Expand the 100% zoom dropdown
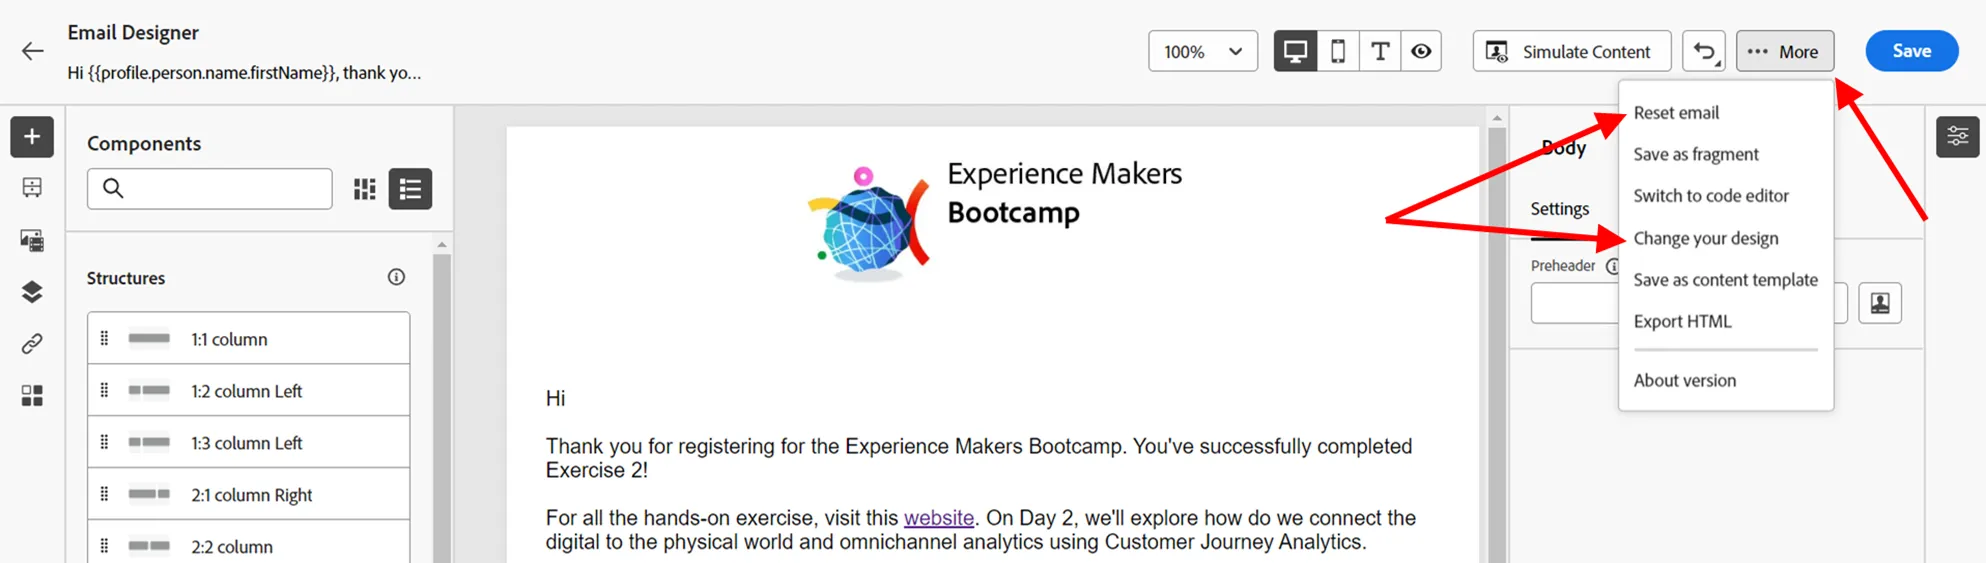 point(1203,51)
